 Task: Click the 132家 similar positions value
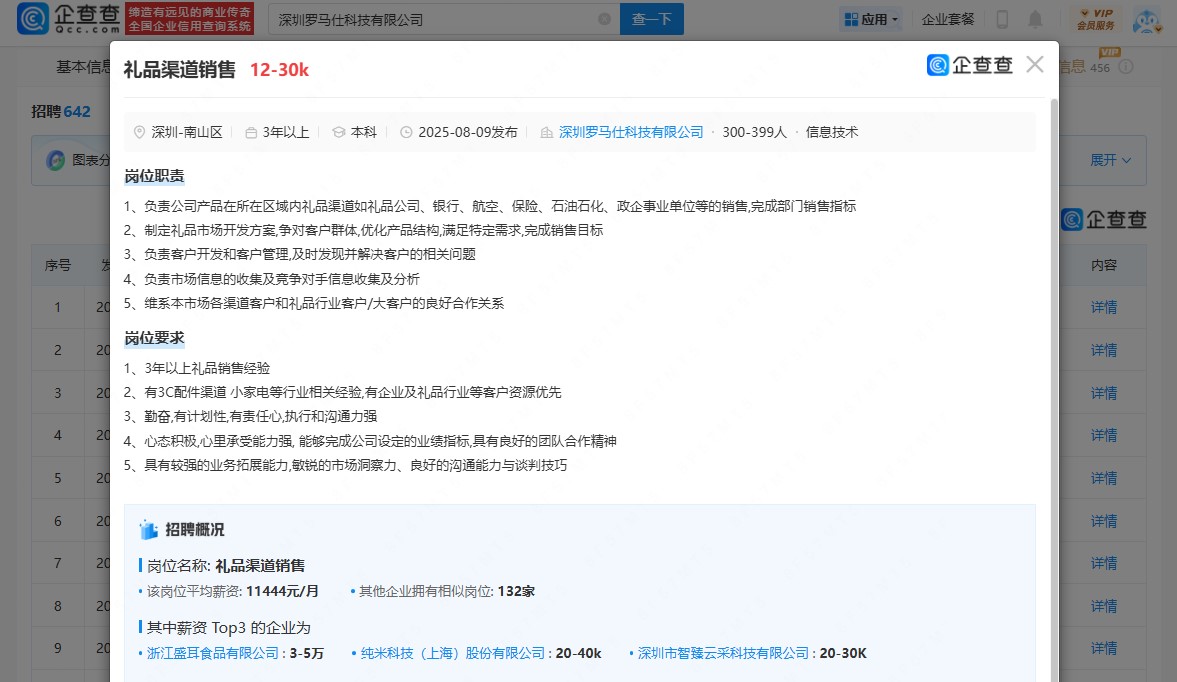[x=516, y=591]
